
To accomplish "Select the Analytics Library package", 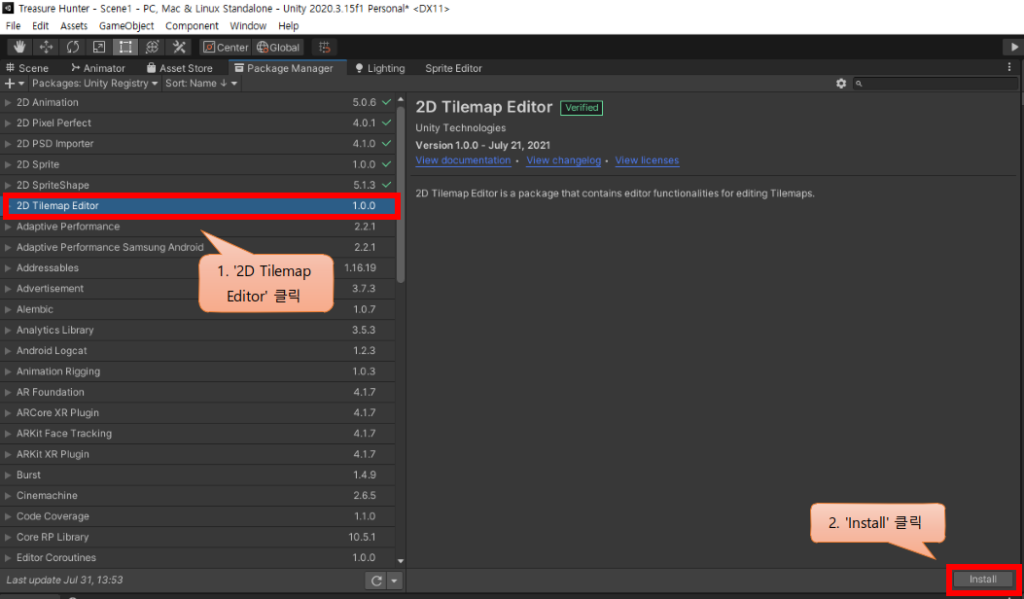I will tap(199, 330).
